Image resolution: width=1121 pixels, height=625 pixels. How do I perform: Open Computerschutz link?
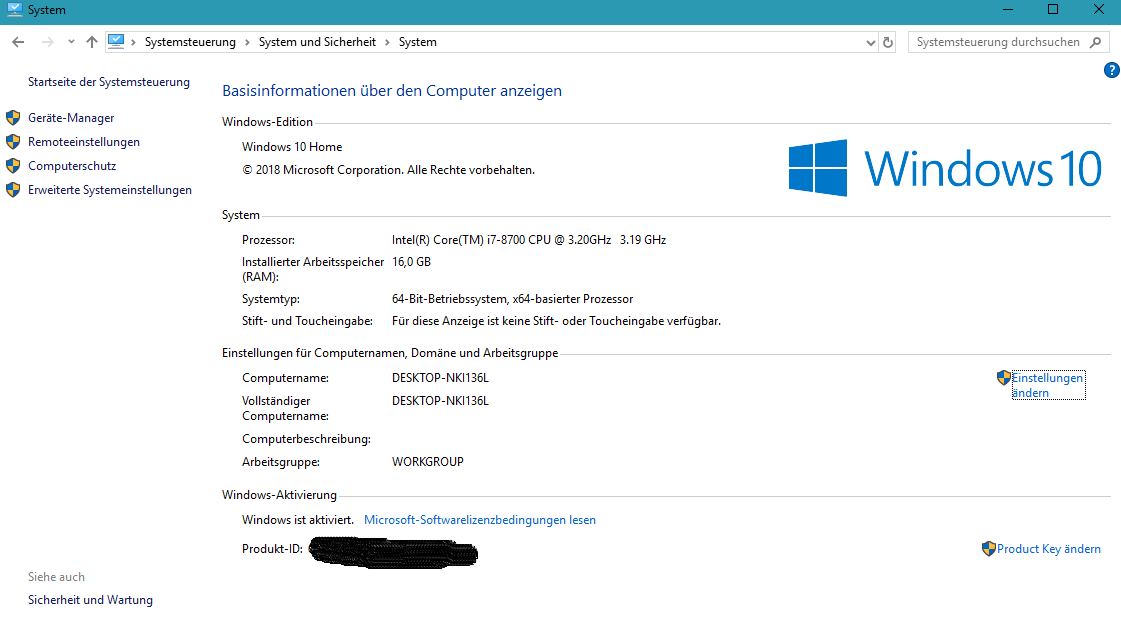pyautogui.click(x=71, y=166)
